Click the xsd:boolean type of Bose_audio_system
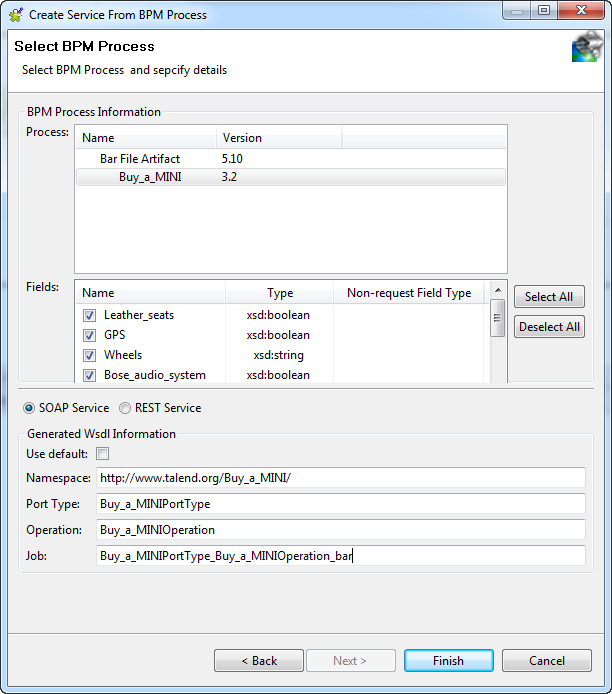 [x=278, y=375]
